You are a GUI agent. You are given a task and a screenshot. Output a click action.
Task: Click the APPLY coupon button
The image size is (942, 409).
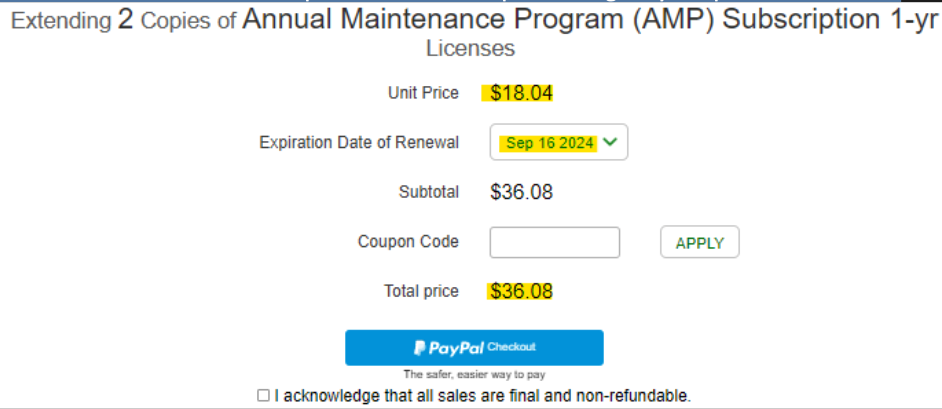[700, 242]
